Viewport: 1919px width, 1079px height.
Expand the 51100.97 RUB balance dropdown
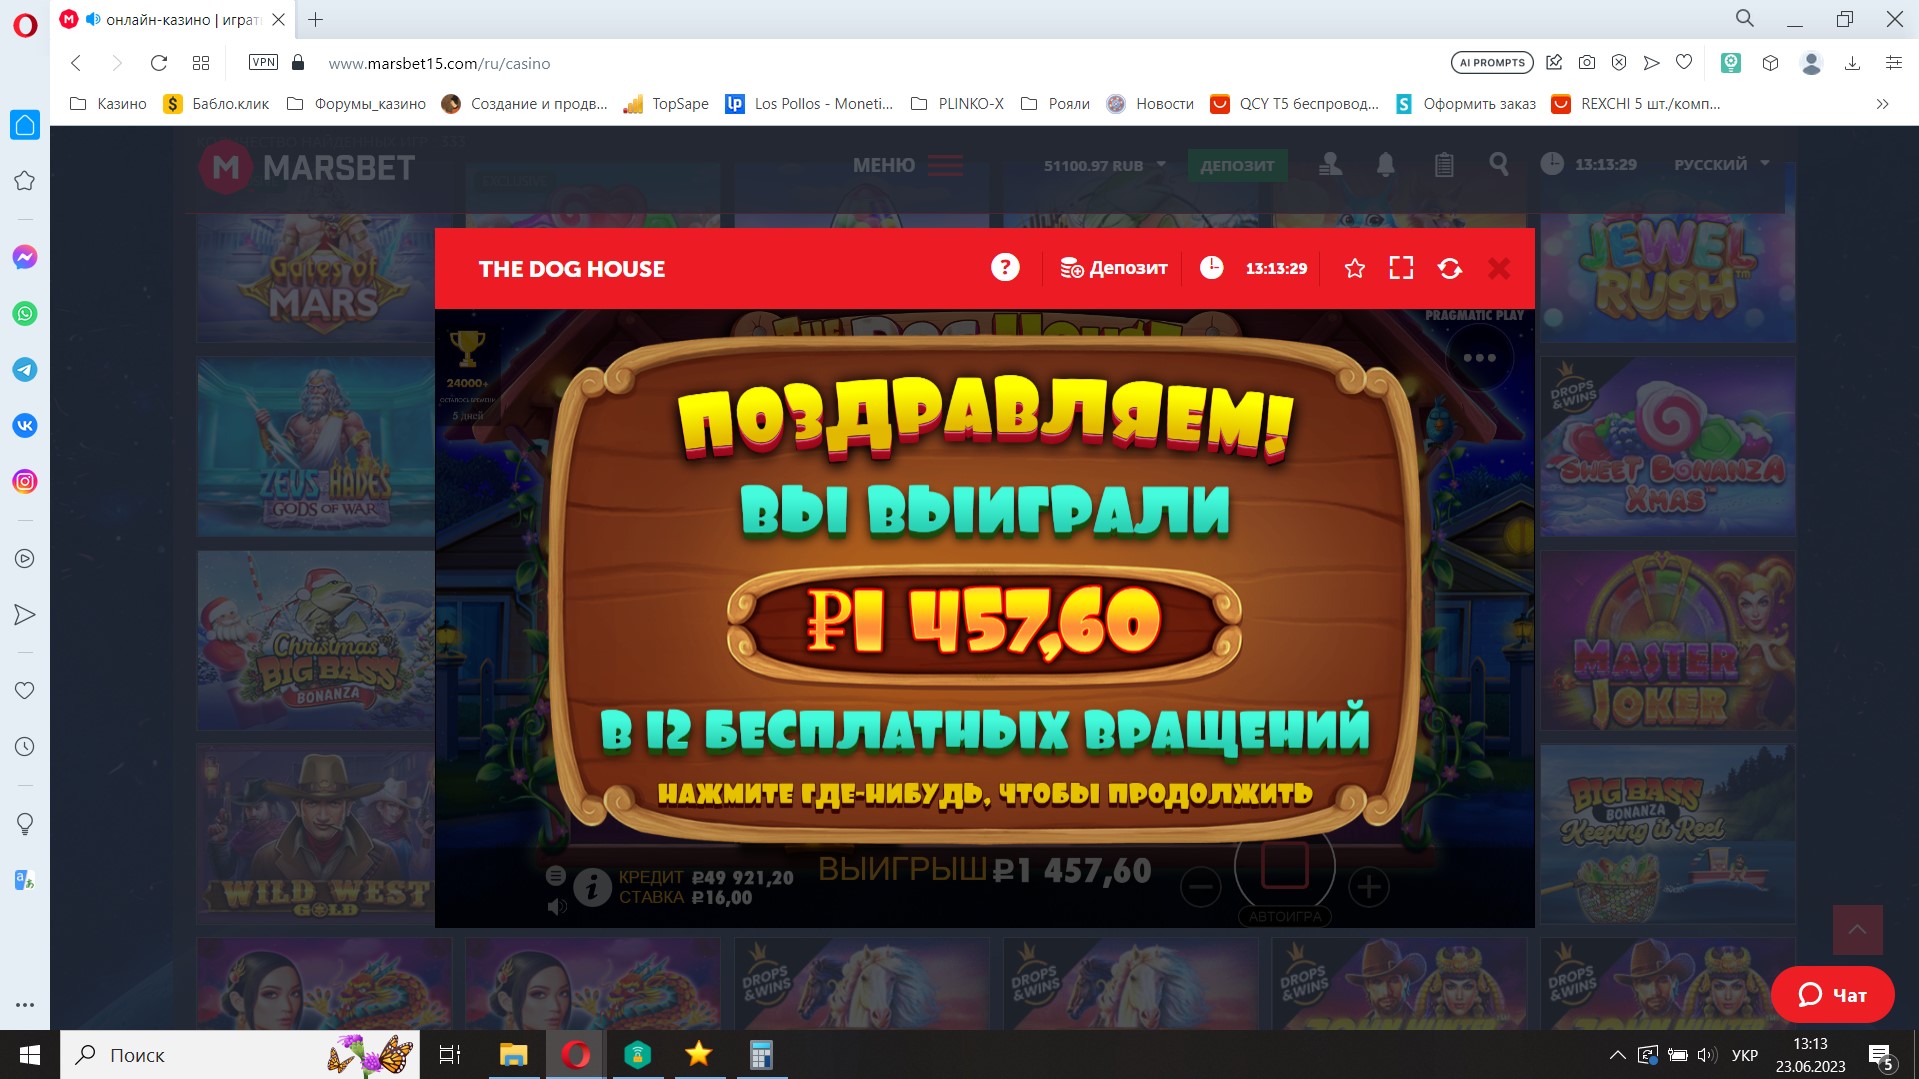pyautogui.click(x=1105, y=165)
